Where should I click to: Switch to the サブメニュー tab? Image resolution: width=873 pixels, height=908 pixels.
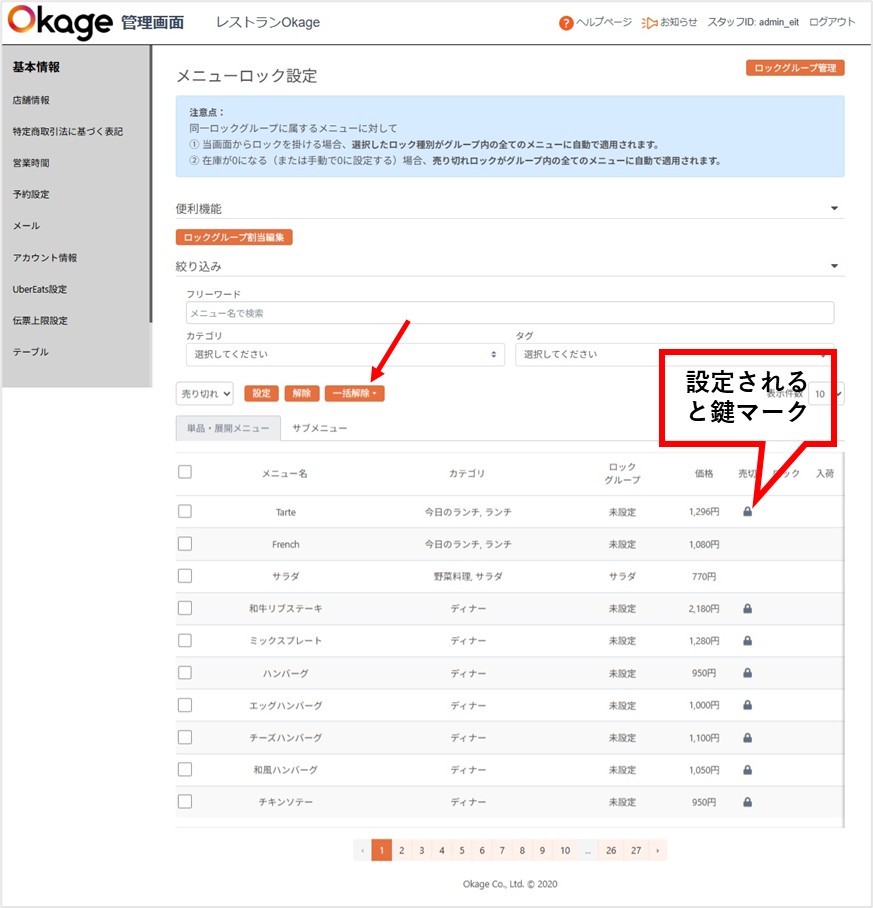320,428
